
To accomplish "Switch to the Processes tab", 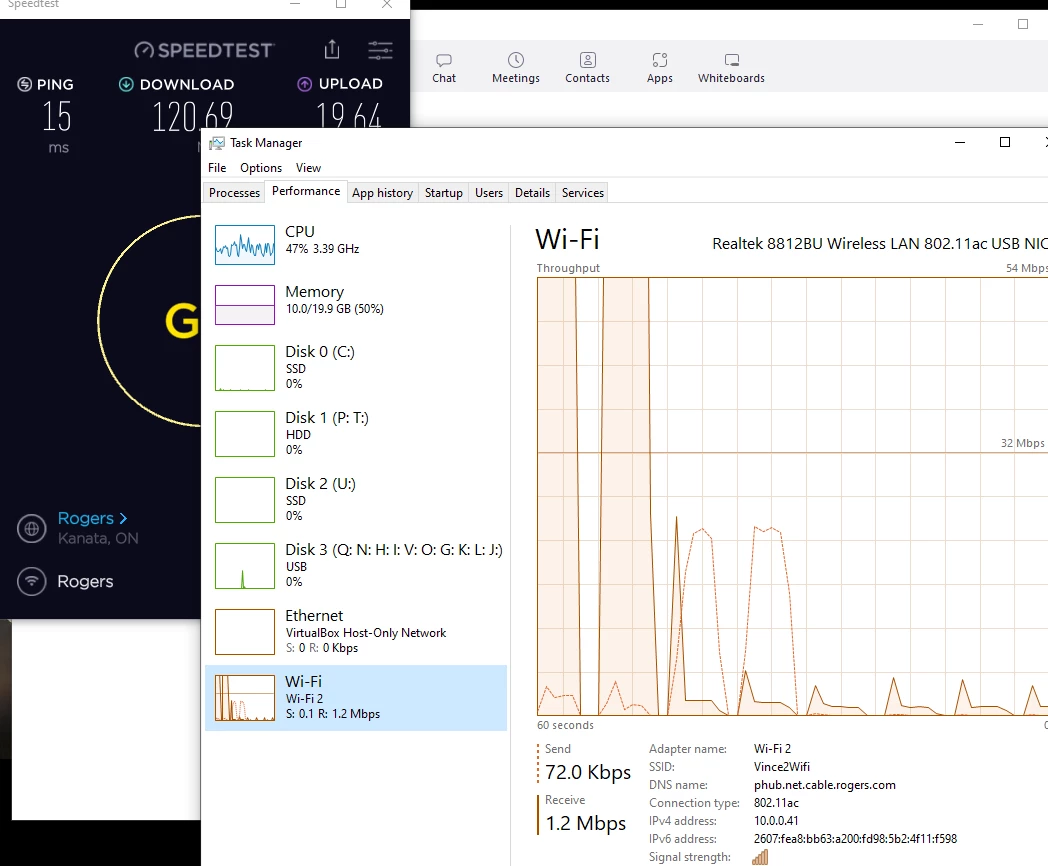I will pos(234,192).
